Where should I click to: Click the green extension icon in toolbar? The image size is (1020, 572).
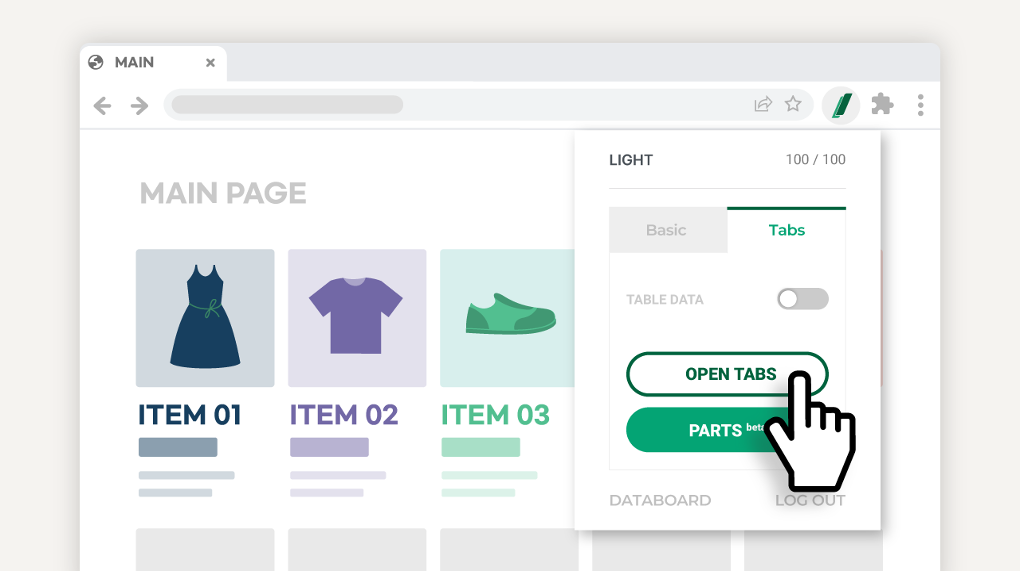click(841, 105)
